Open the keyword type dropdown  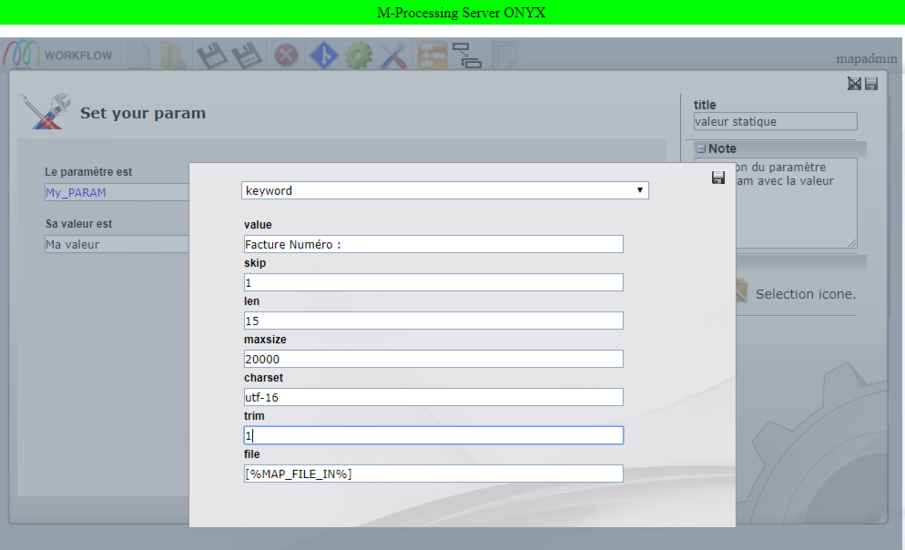tap(445, 190)
